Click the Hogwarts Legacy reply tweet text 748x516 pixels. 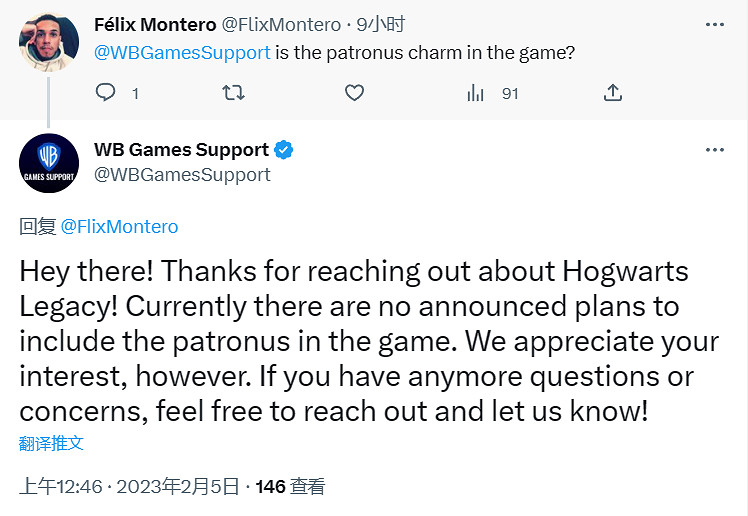click(368, 340)
